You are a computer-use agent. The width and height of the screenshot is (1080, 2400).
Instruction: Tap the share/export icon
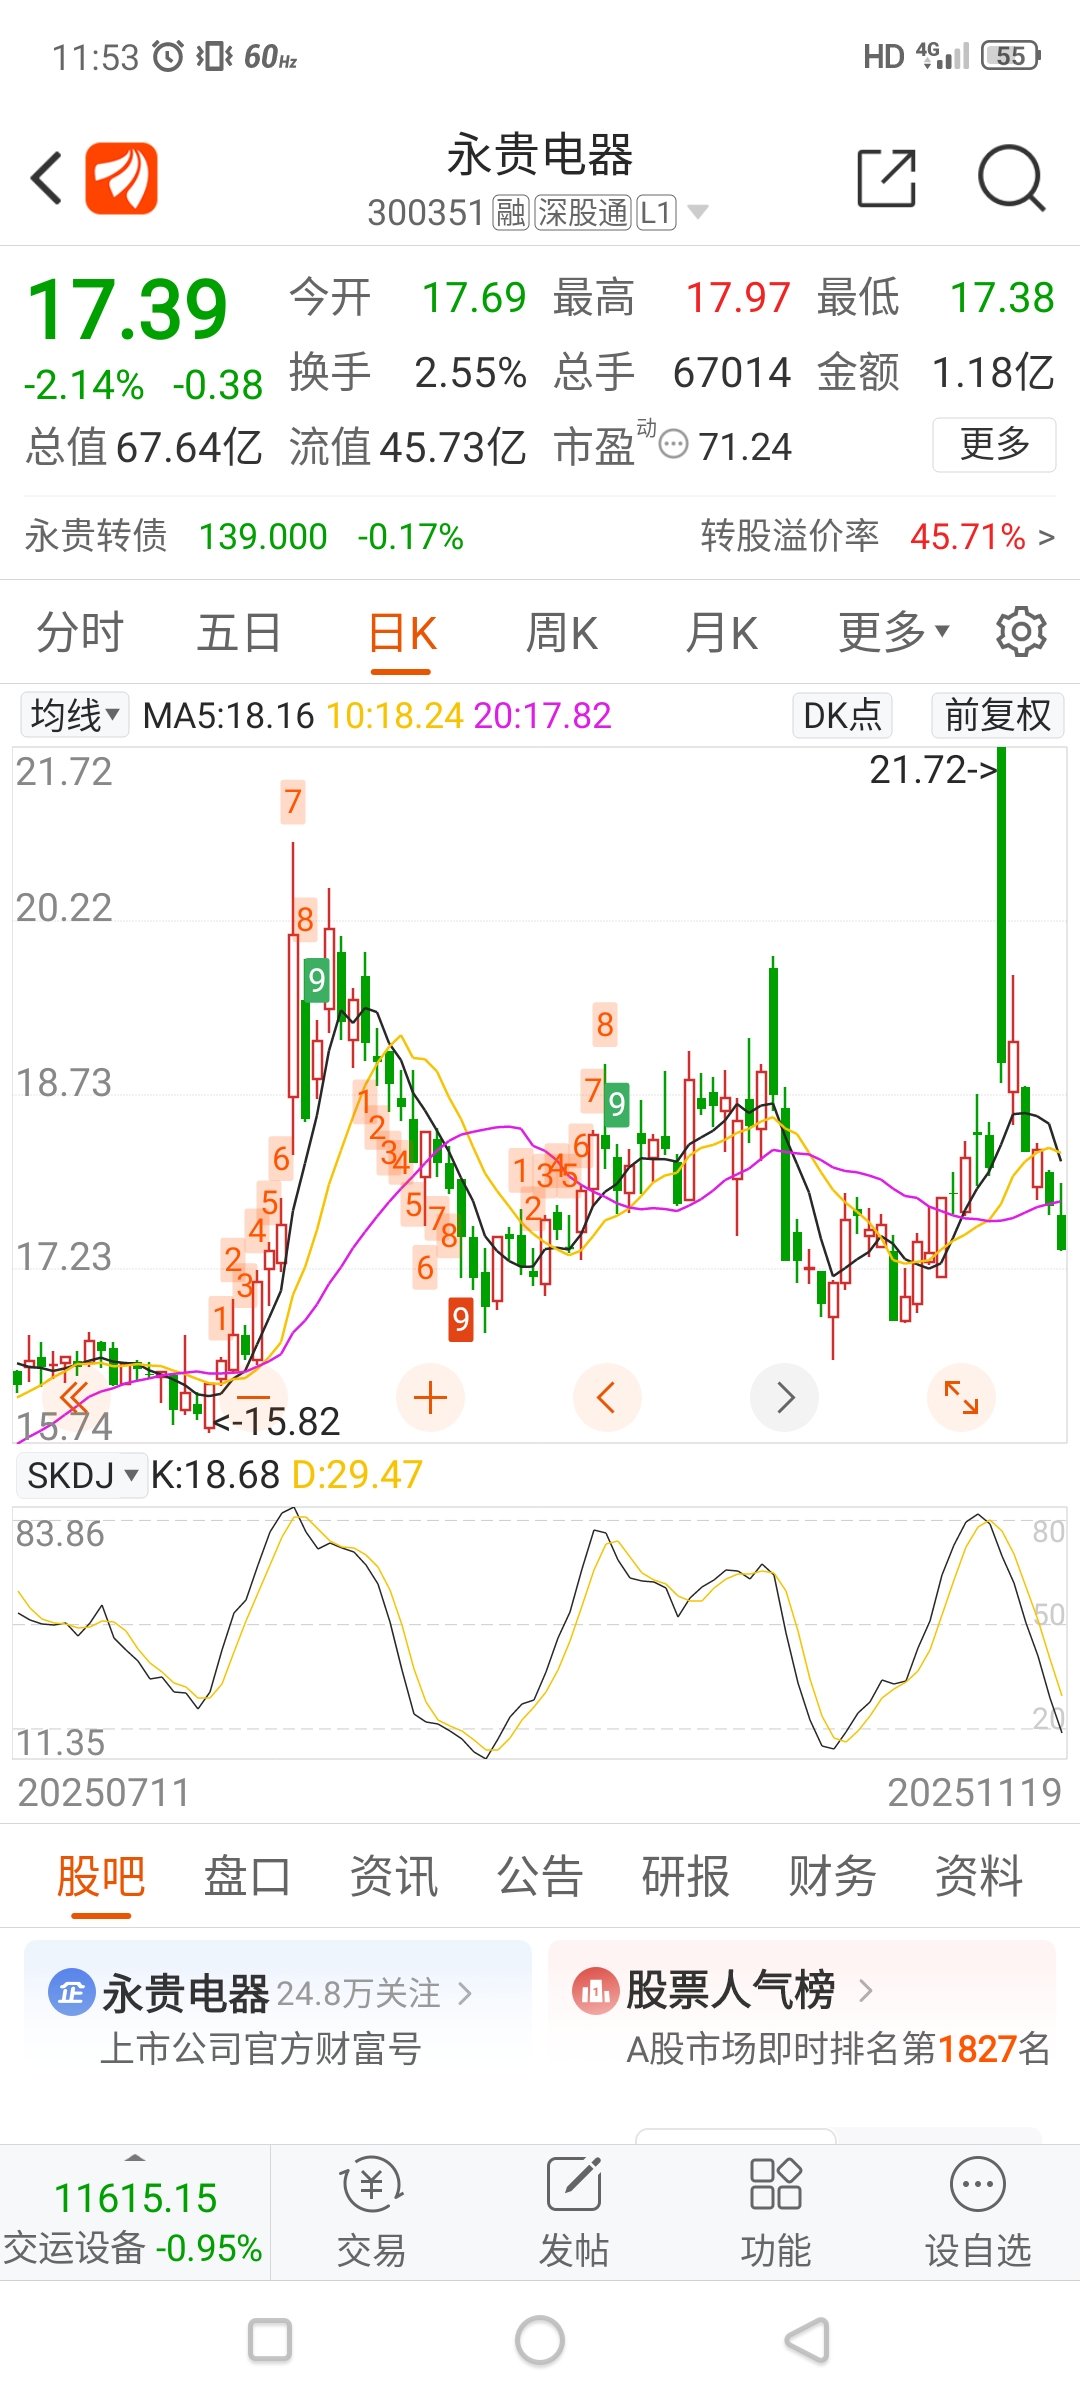tap(887, 178)
